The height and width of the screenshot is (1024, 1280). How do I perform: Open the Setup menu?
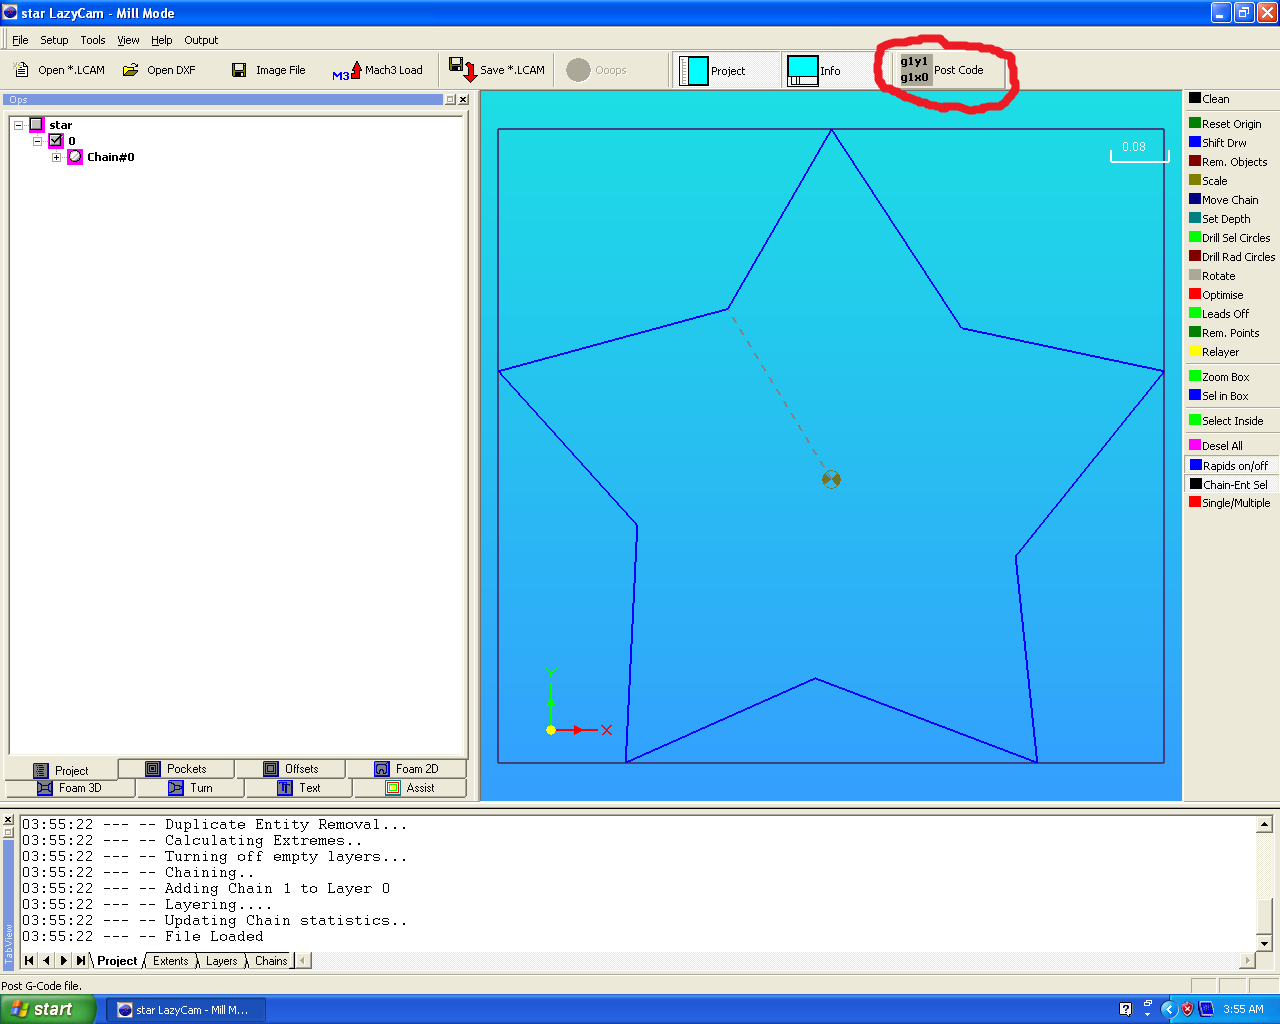point(54,40)
